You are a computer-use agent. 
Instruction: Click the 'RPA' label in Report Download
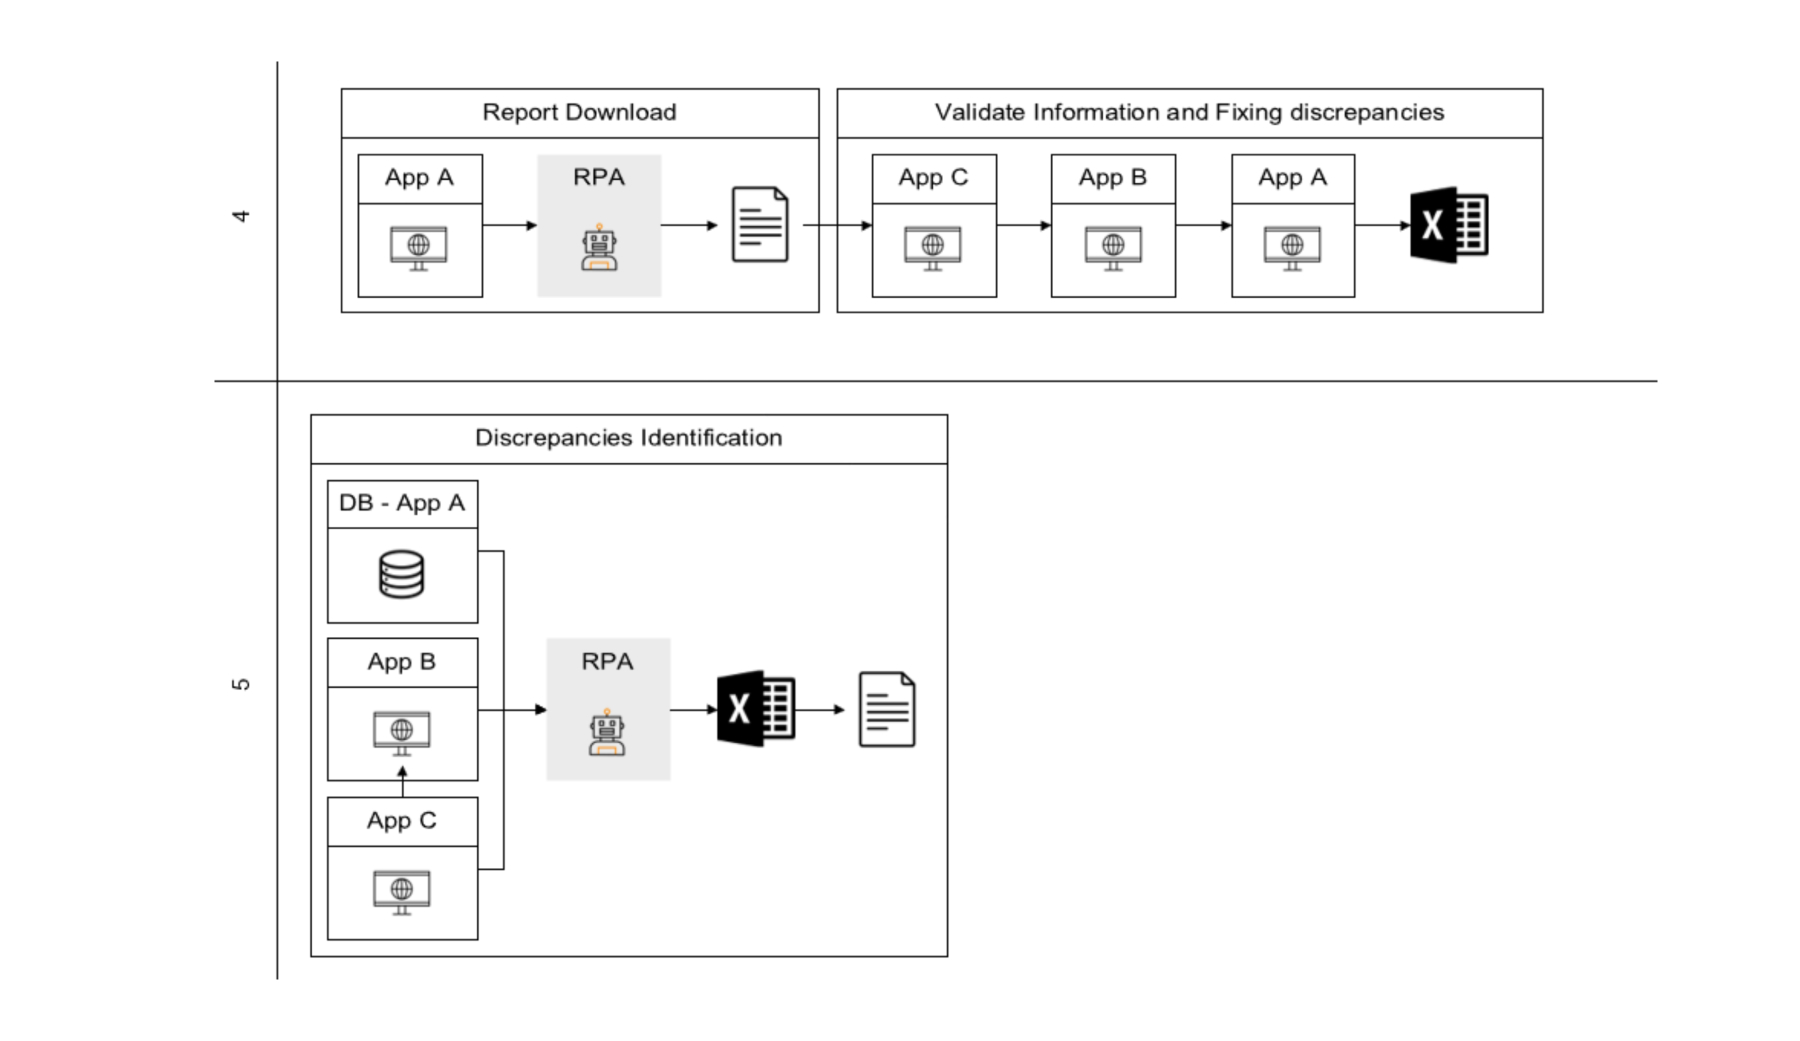tap(599, 177)
